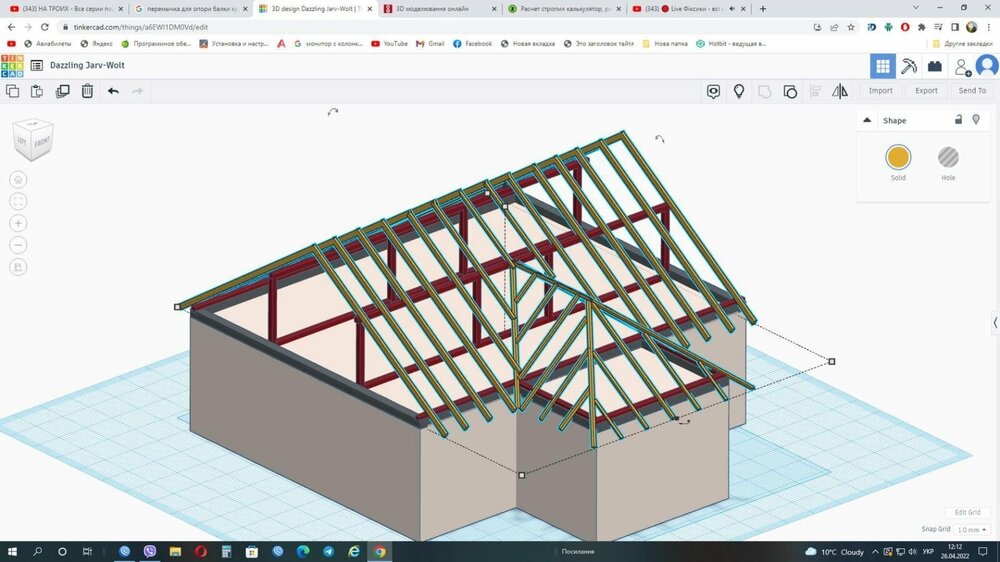Open the Solid color swatch
Viewport: 1000px width, 562px height.
898,157
